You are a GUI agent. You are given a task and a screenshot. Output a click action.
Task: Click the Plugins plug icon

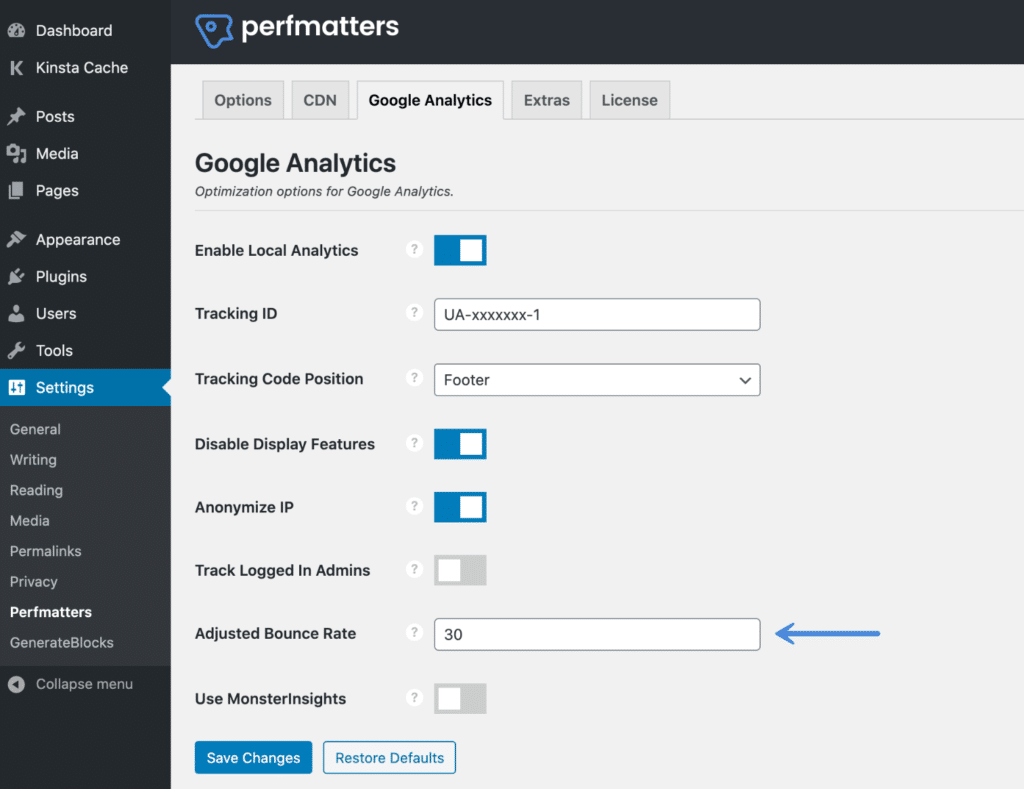[x=16, y=276]
